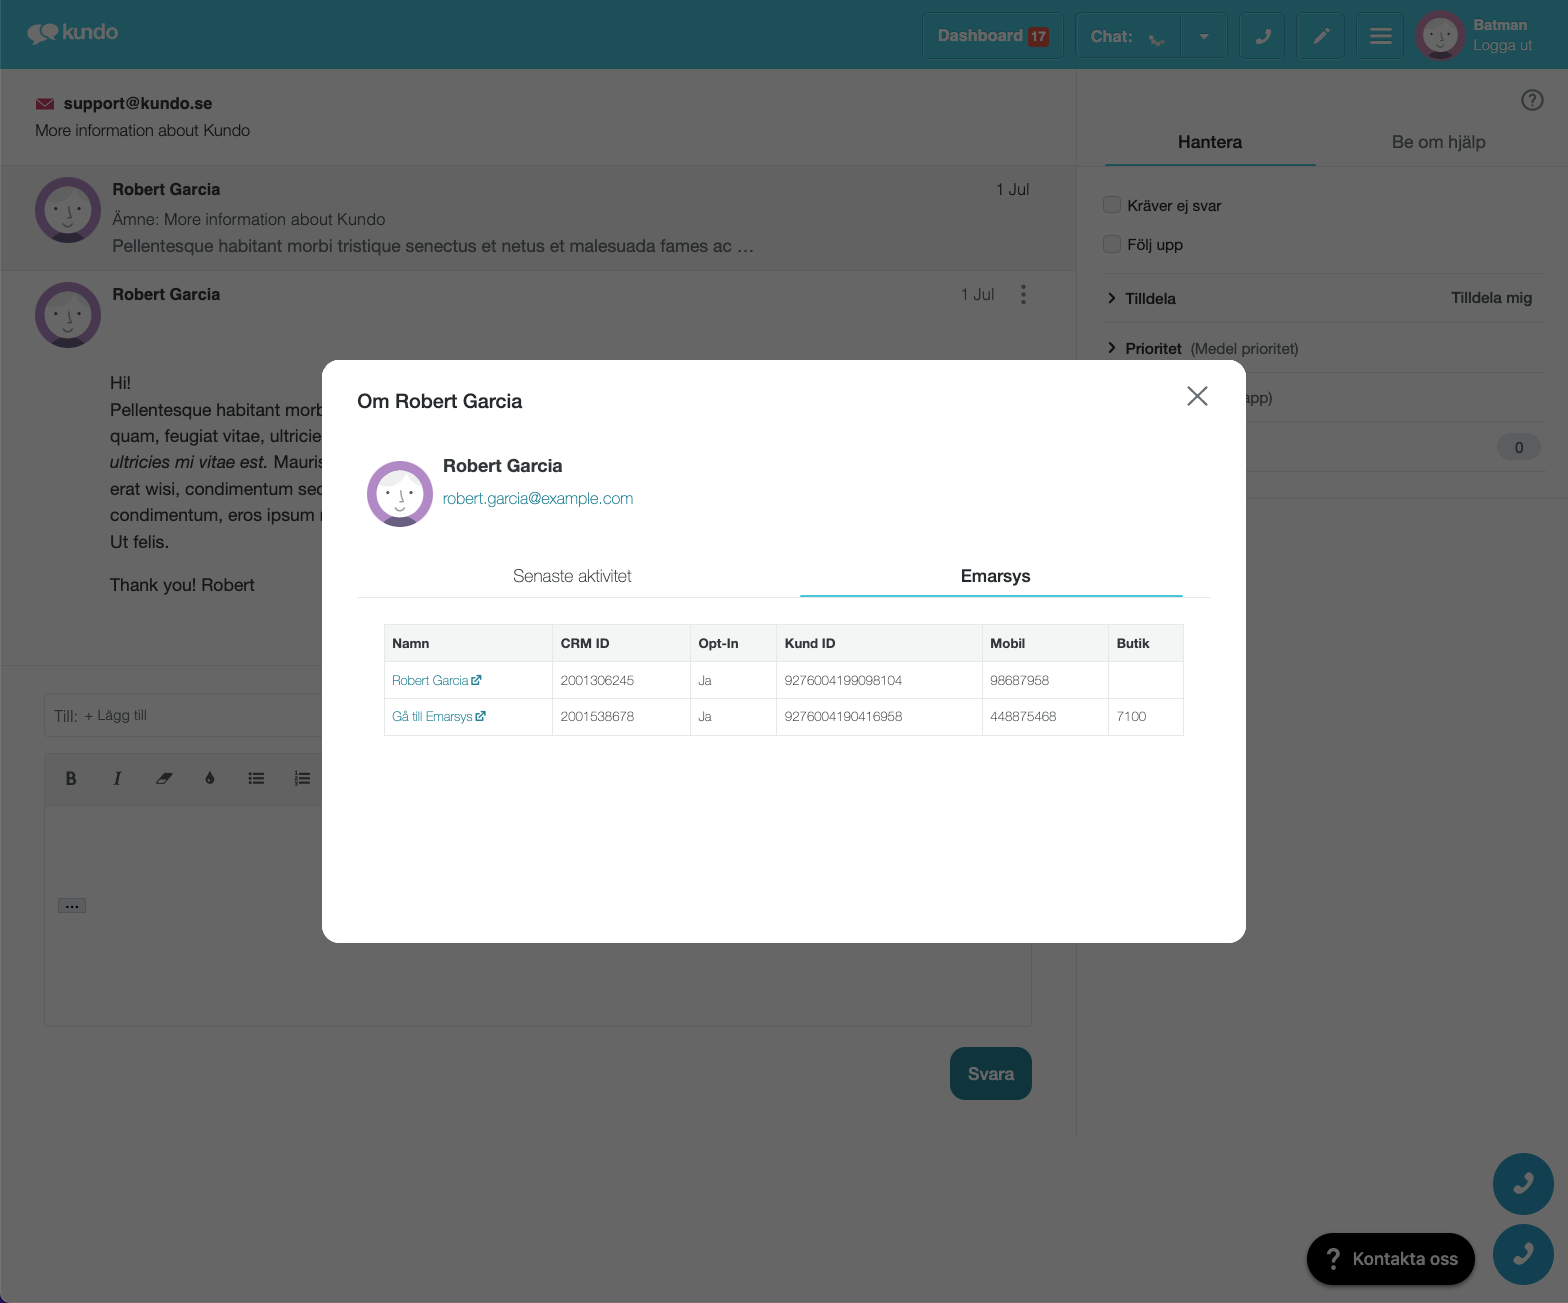Click the help question mark icon
Viewport: 1568px width, 1303px height.
tap(1532, 100)
